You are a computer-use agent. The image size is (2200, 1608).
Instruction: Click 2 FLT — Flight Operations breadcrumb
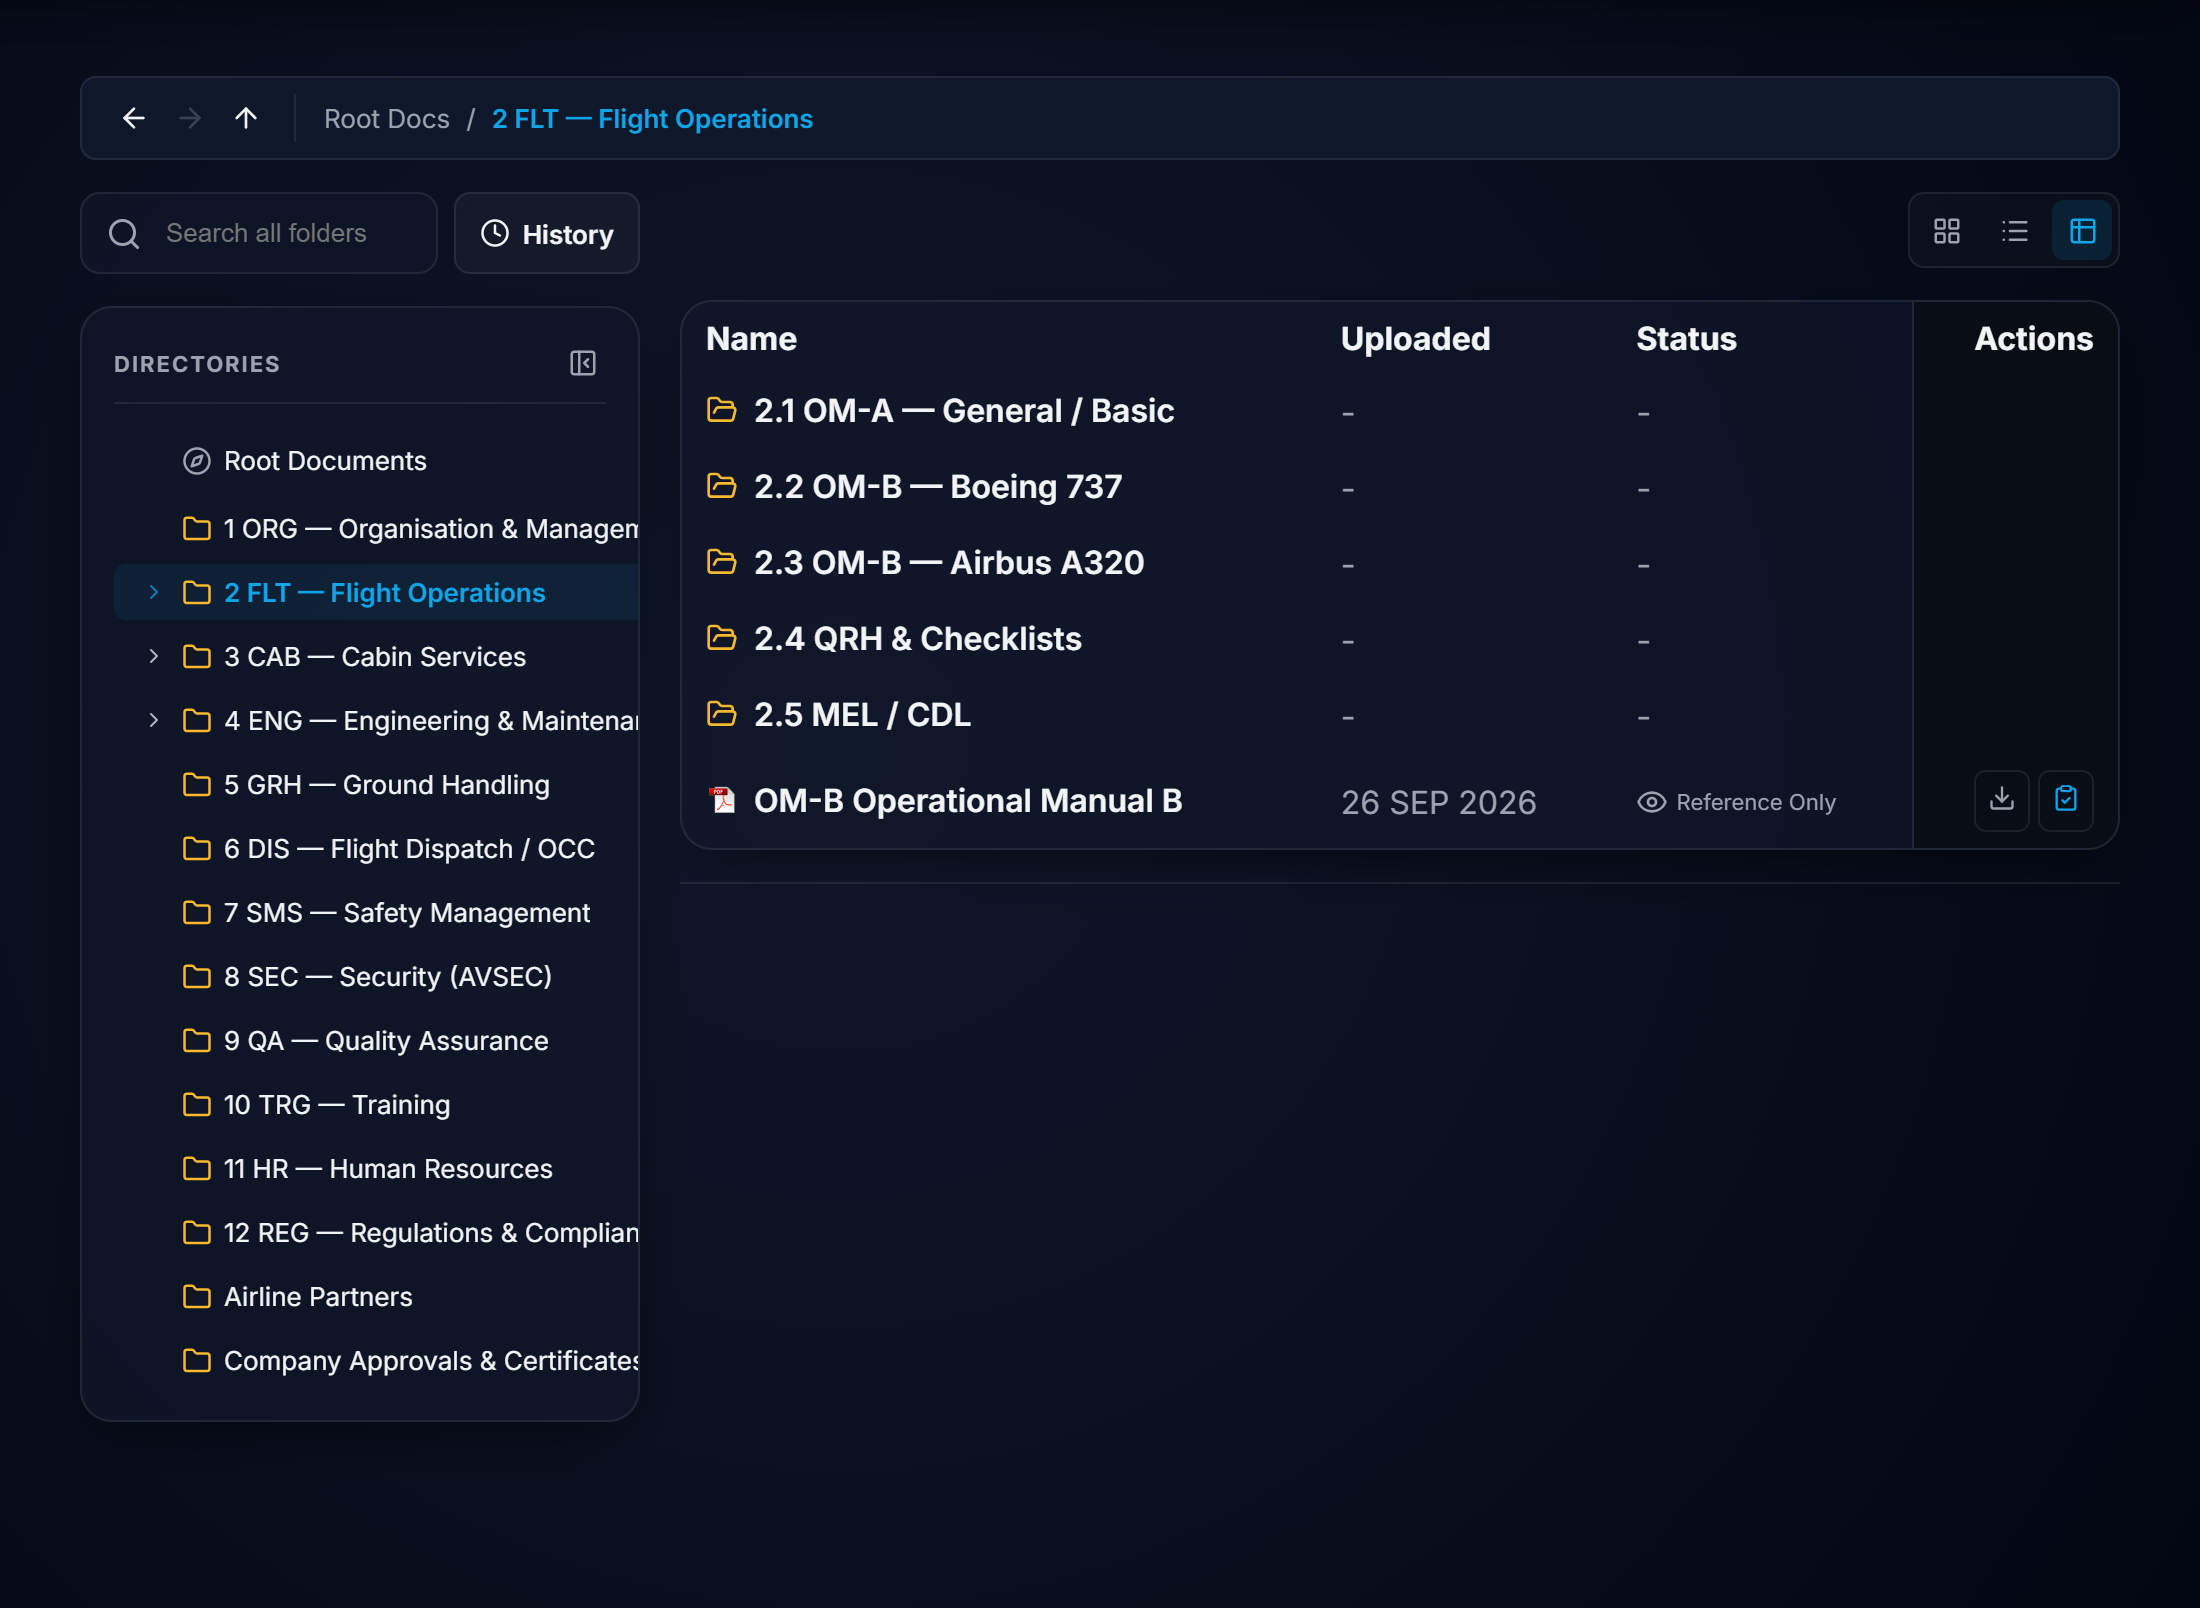pos(652,119)
